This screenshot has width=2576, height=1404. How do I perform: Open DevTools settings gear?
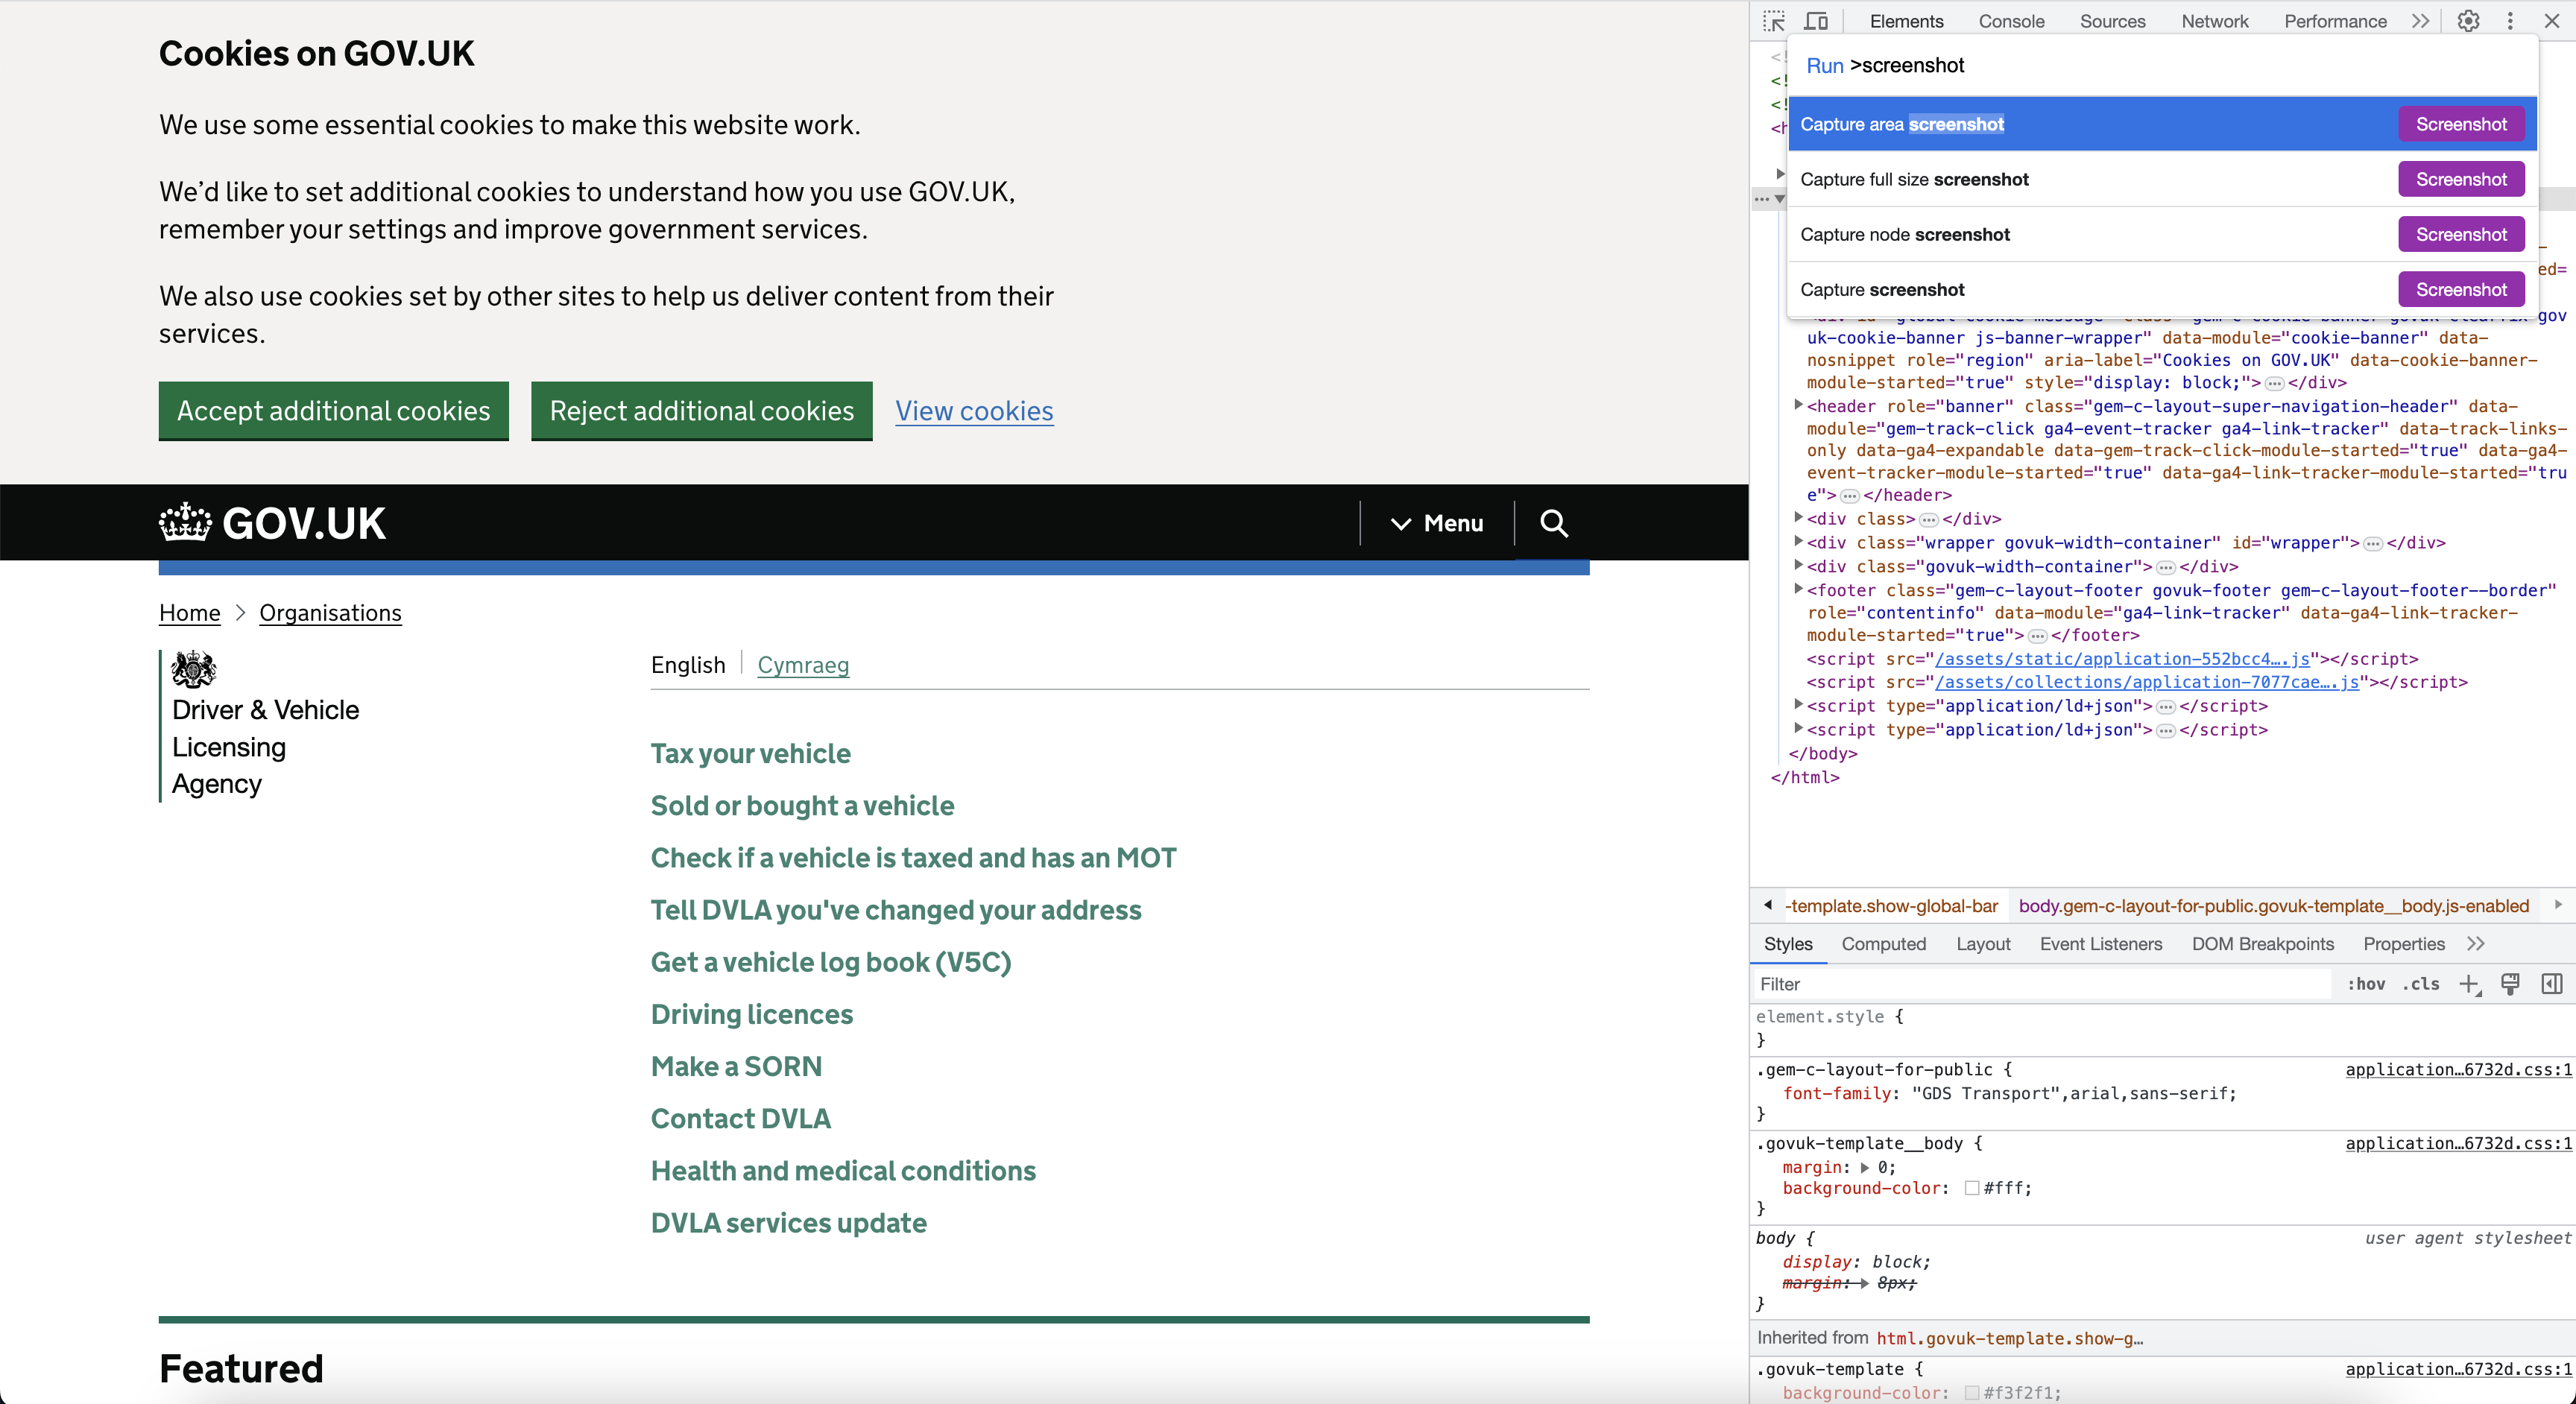point(2468,21)
